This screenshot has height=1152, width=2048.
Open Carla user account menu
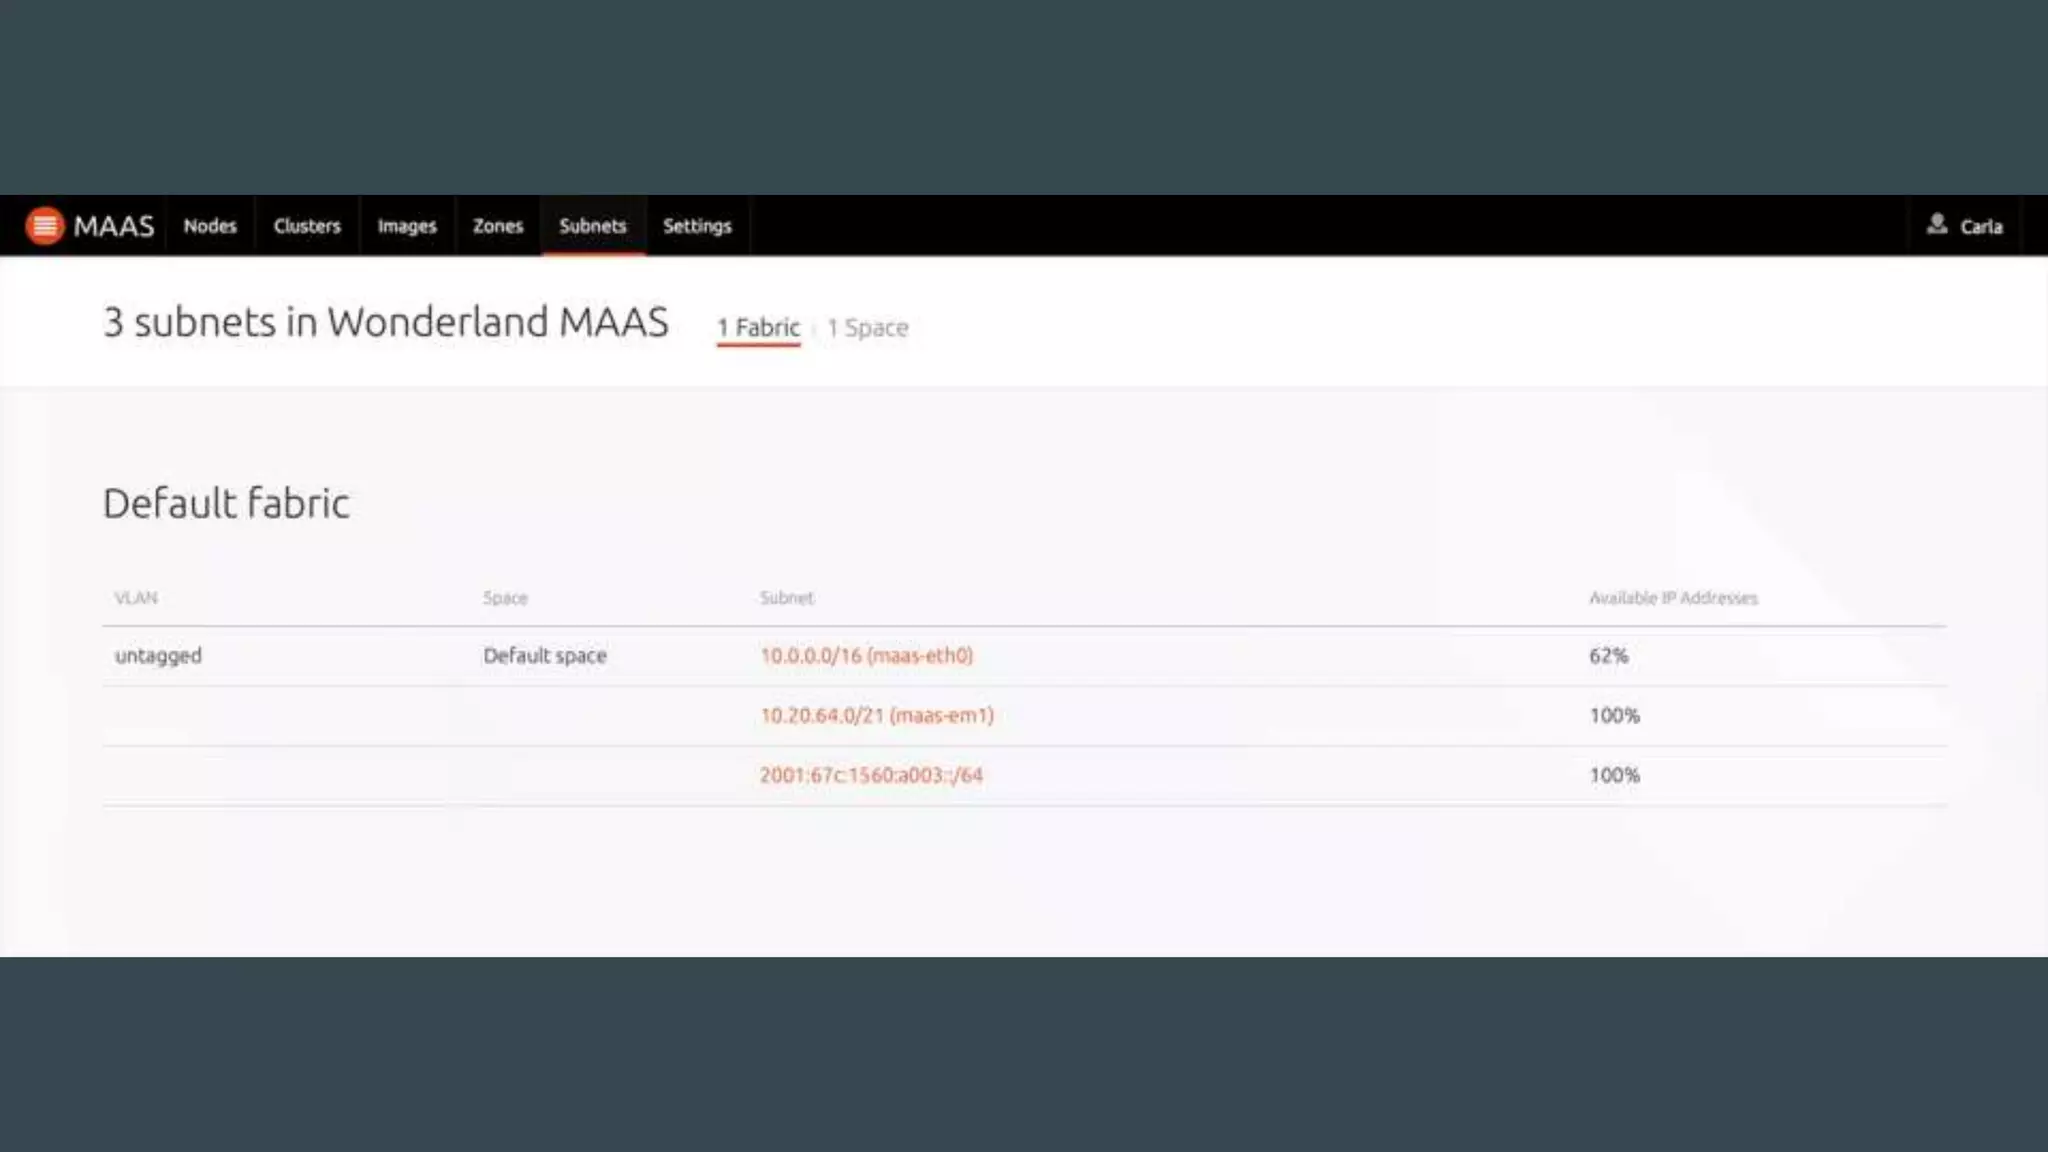(1980, 227)
